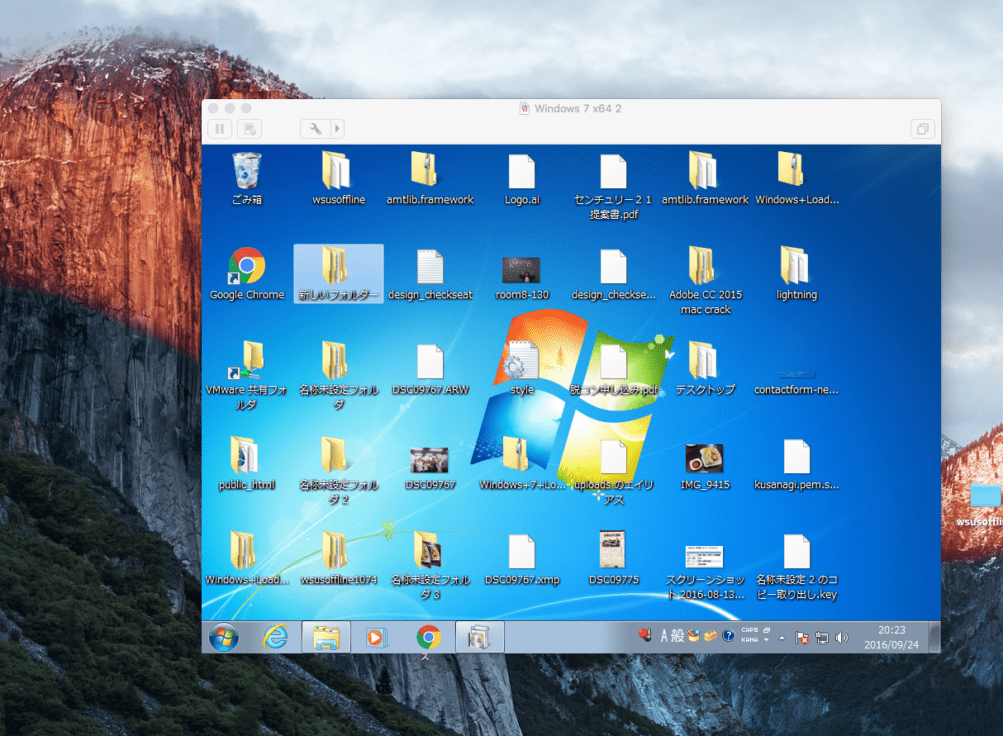Show hidden system tray icons
The image size is (1003, 736).
[782, 637]
